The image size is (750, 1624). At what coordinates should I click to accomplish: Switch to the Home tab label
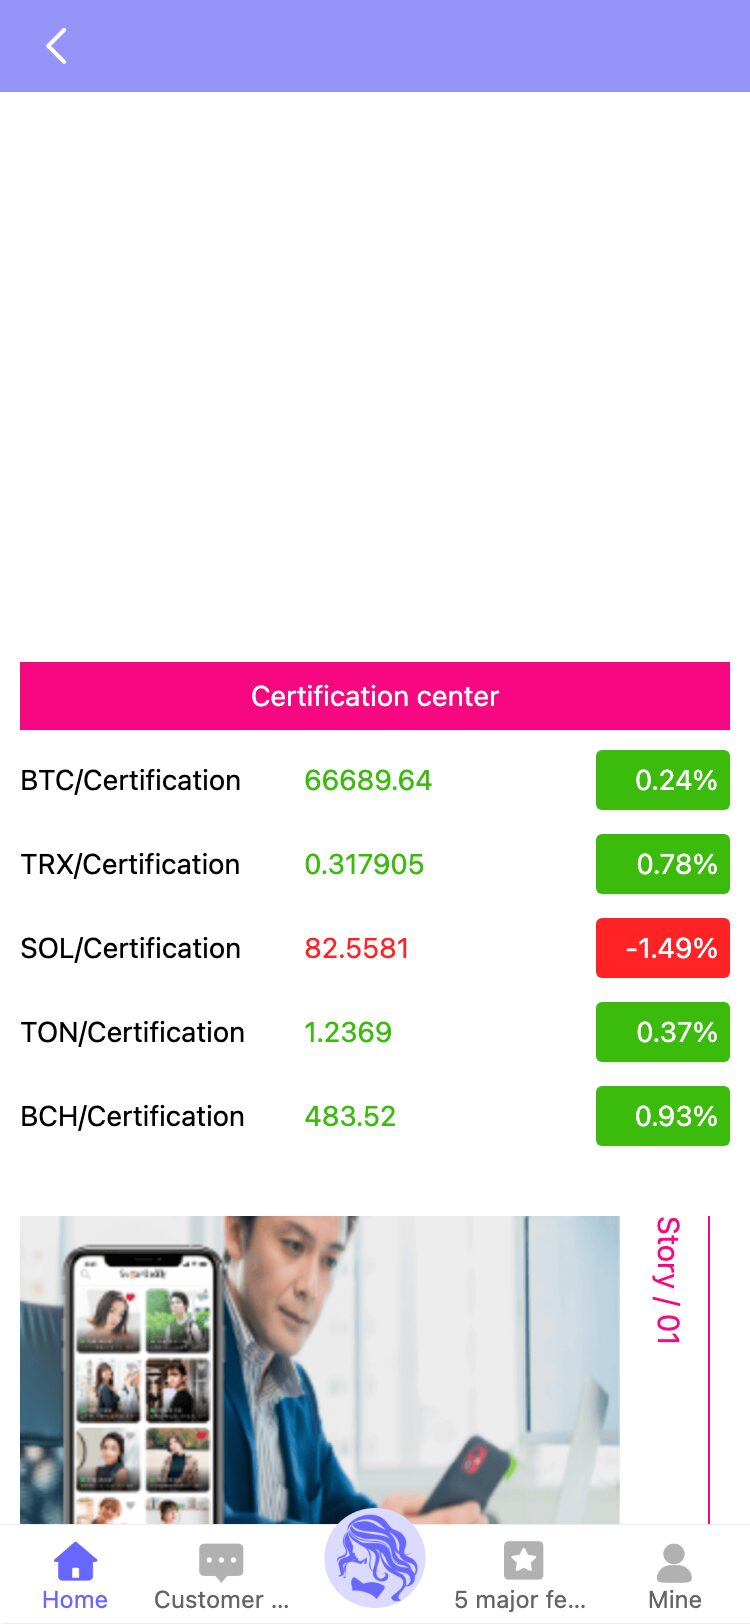[75, 1600]
